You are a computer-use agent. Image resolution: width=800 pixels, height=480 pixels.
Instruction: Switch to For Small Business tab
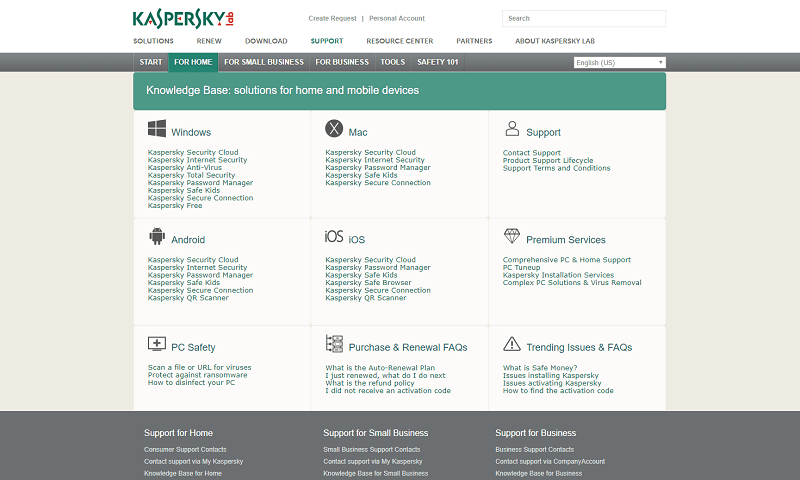pos(264,62)
